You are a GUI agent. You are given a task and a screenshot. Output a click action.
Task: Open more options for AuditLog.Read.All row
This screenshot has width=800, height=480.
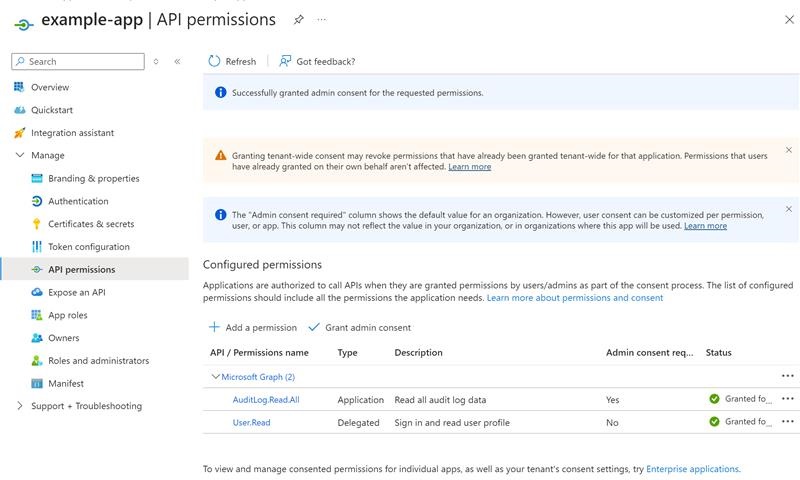[x=788, y=399]
